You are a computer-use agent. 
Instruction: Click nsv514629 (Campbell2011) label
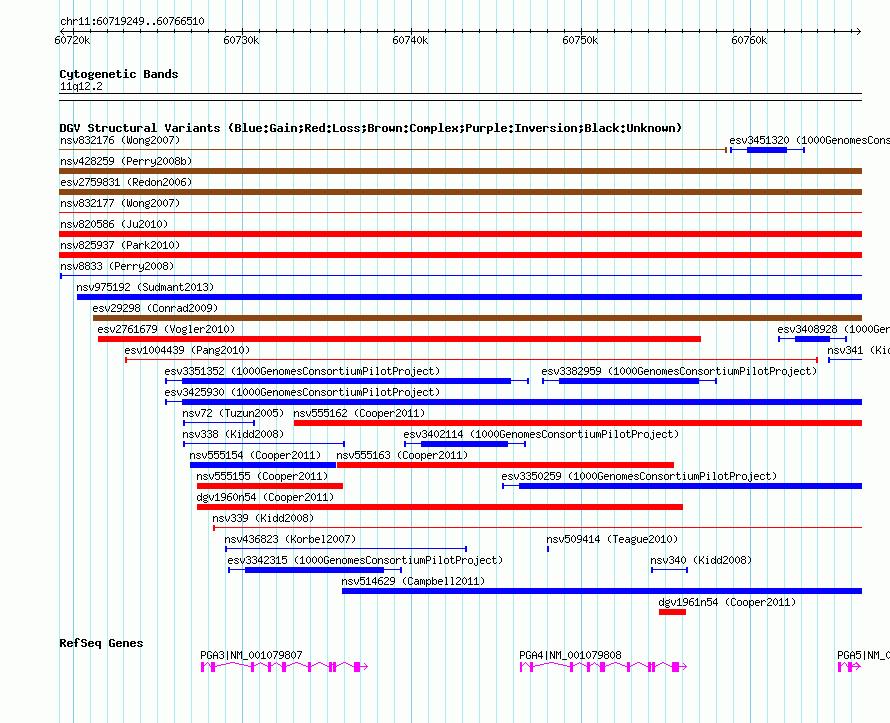click(413, 581)
